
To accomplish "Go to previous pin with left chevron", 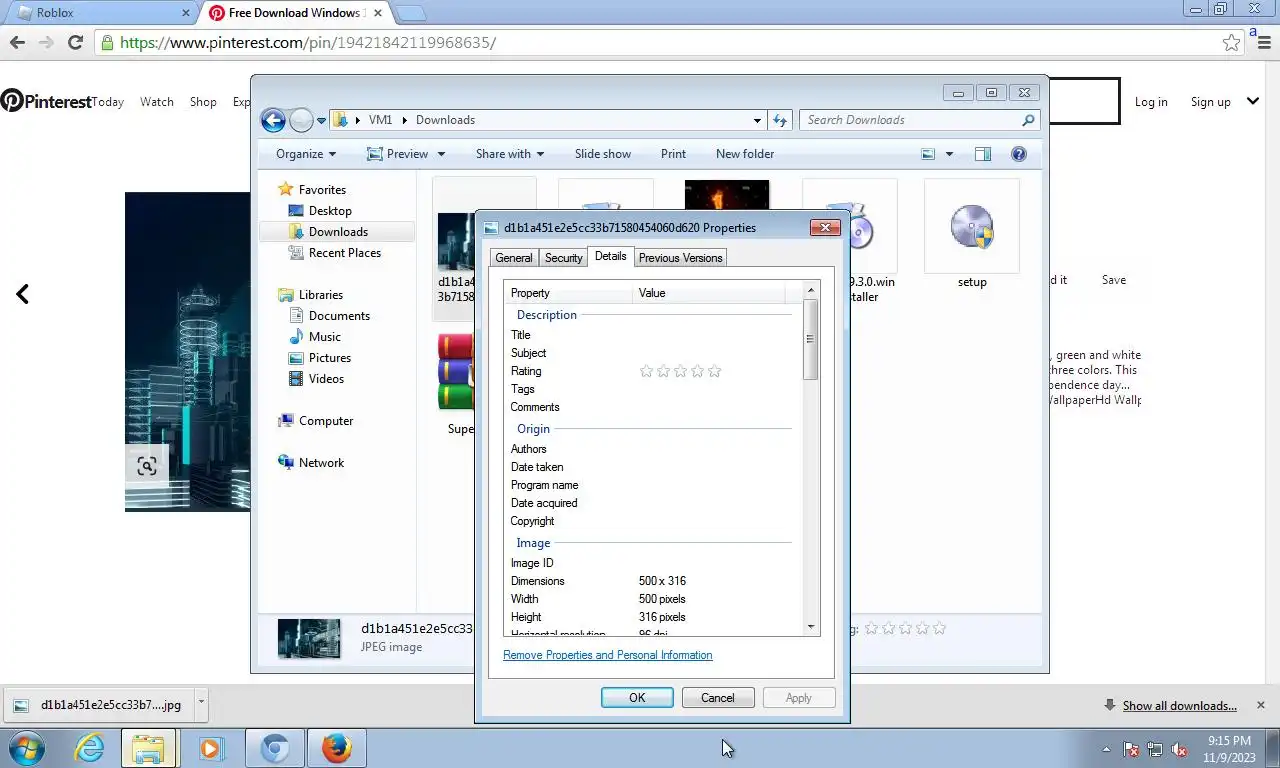I will coord(22,294).
